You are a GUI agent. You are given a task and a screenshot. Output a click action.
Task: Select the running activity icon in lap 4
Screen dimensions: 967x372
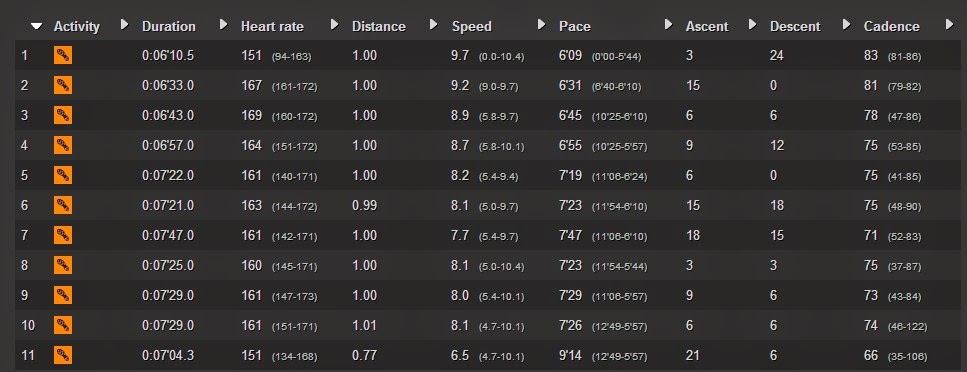pyautogui.click(x=62, y=145)
